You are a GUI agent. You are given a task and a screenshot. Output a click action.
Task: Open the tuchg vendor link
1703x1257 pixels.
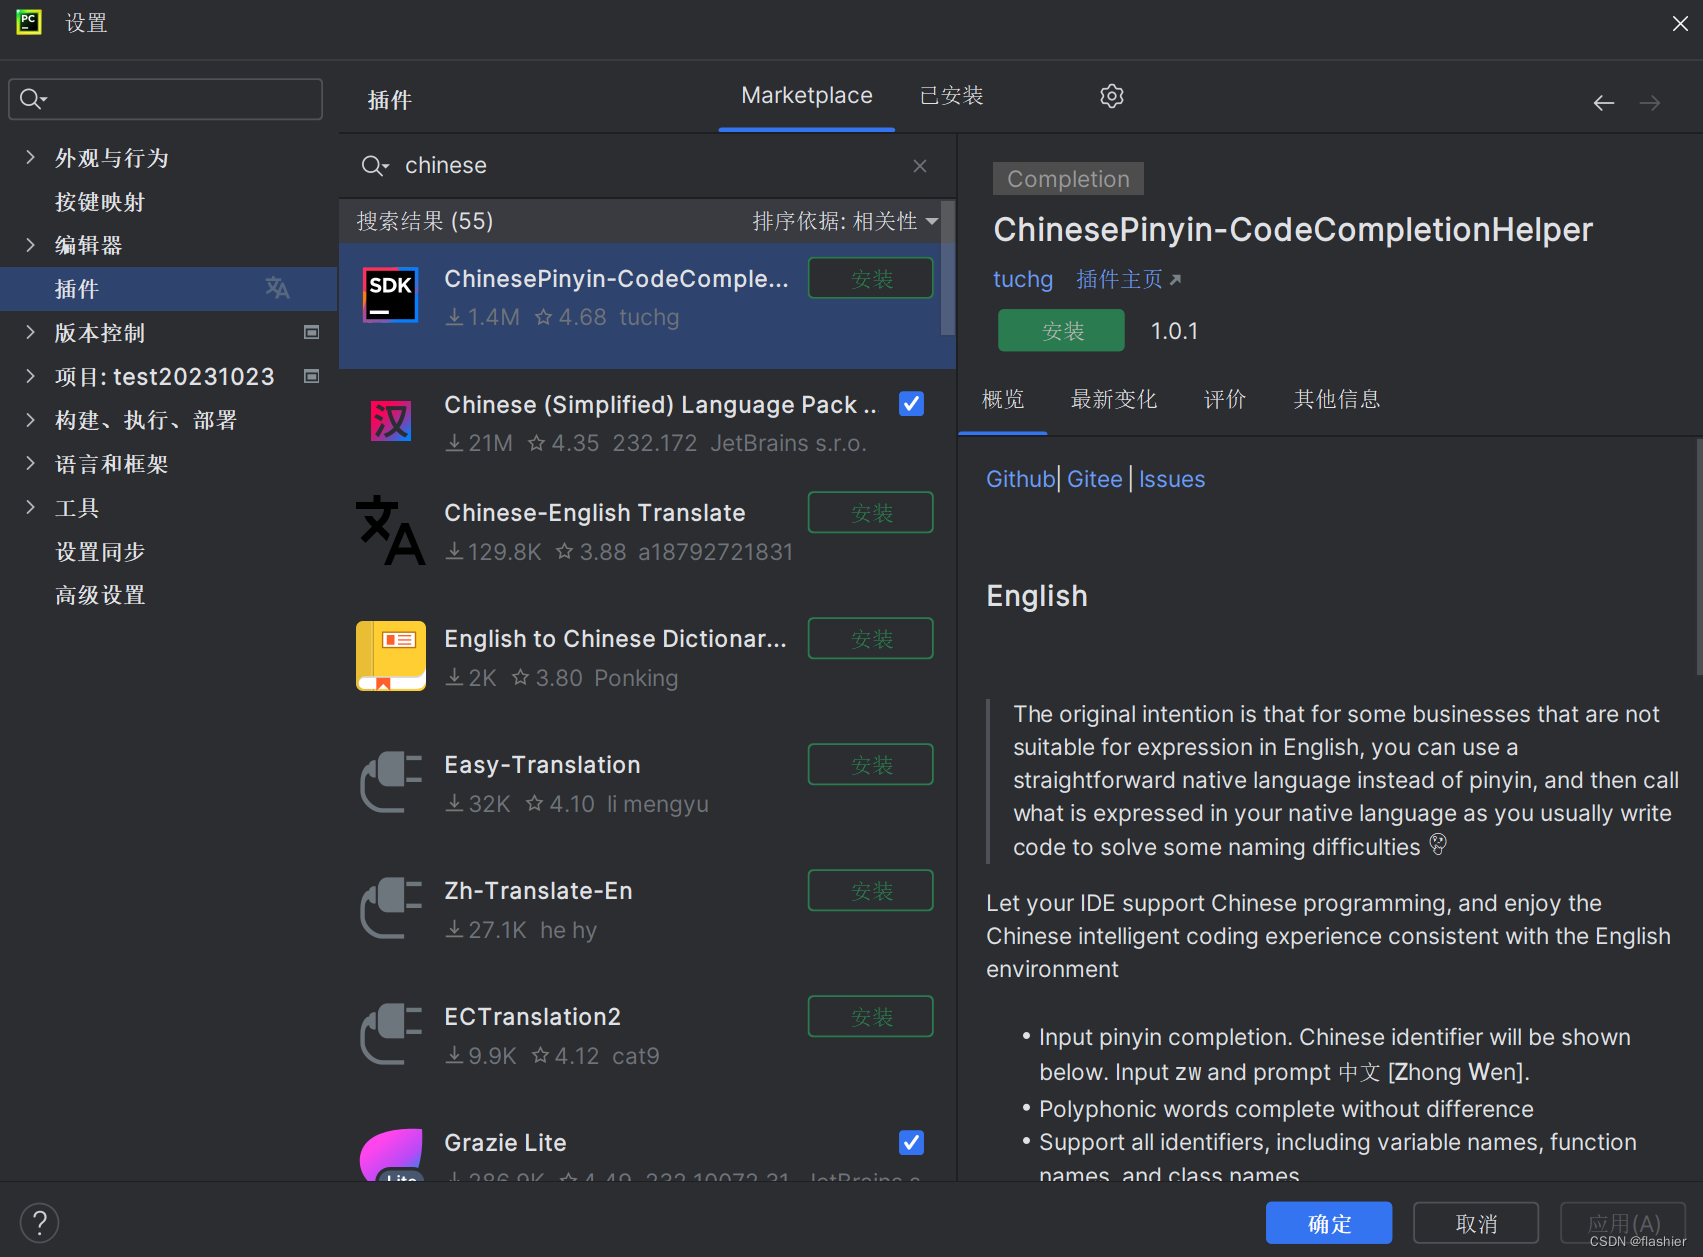[1022, 279]
